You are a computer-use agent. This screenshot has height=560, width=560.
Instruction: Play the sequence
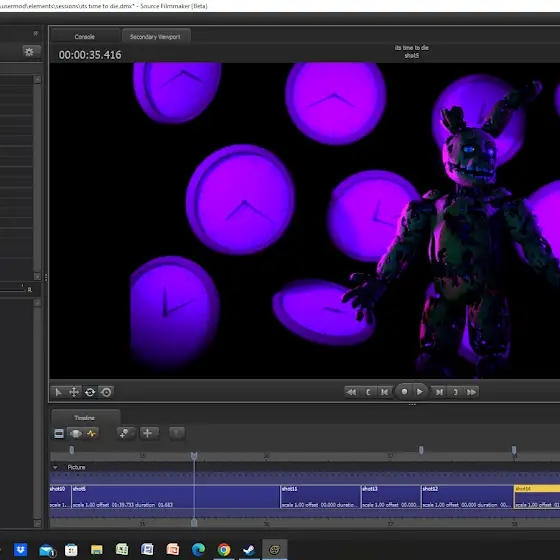click(420, 392)
